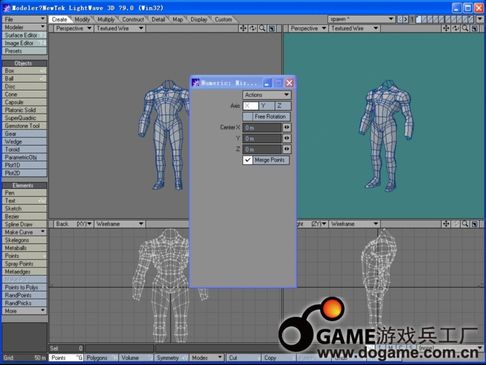Open the current object spawn dropdown
486x365 pixels.
point(362,19)
